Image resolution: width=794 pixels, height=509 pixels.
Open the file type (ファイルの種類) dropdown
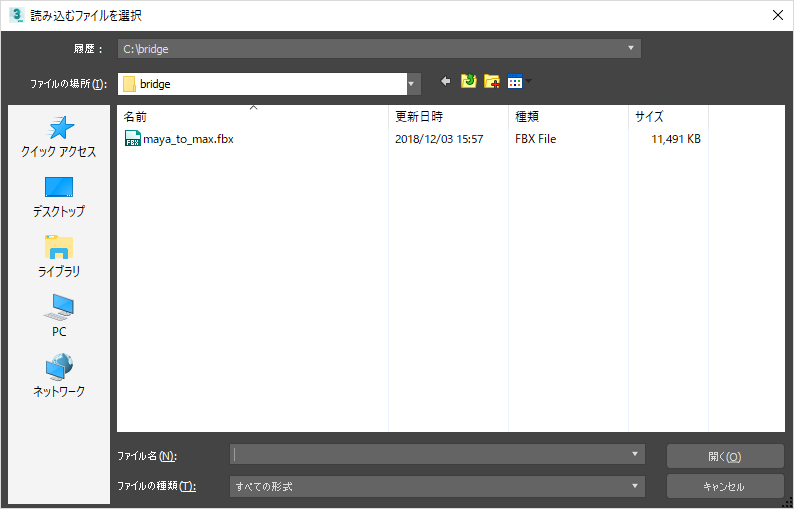[x=635, y=486]
